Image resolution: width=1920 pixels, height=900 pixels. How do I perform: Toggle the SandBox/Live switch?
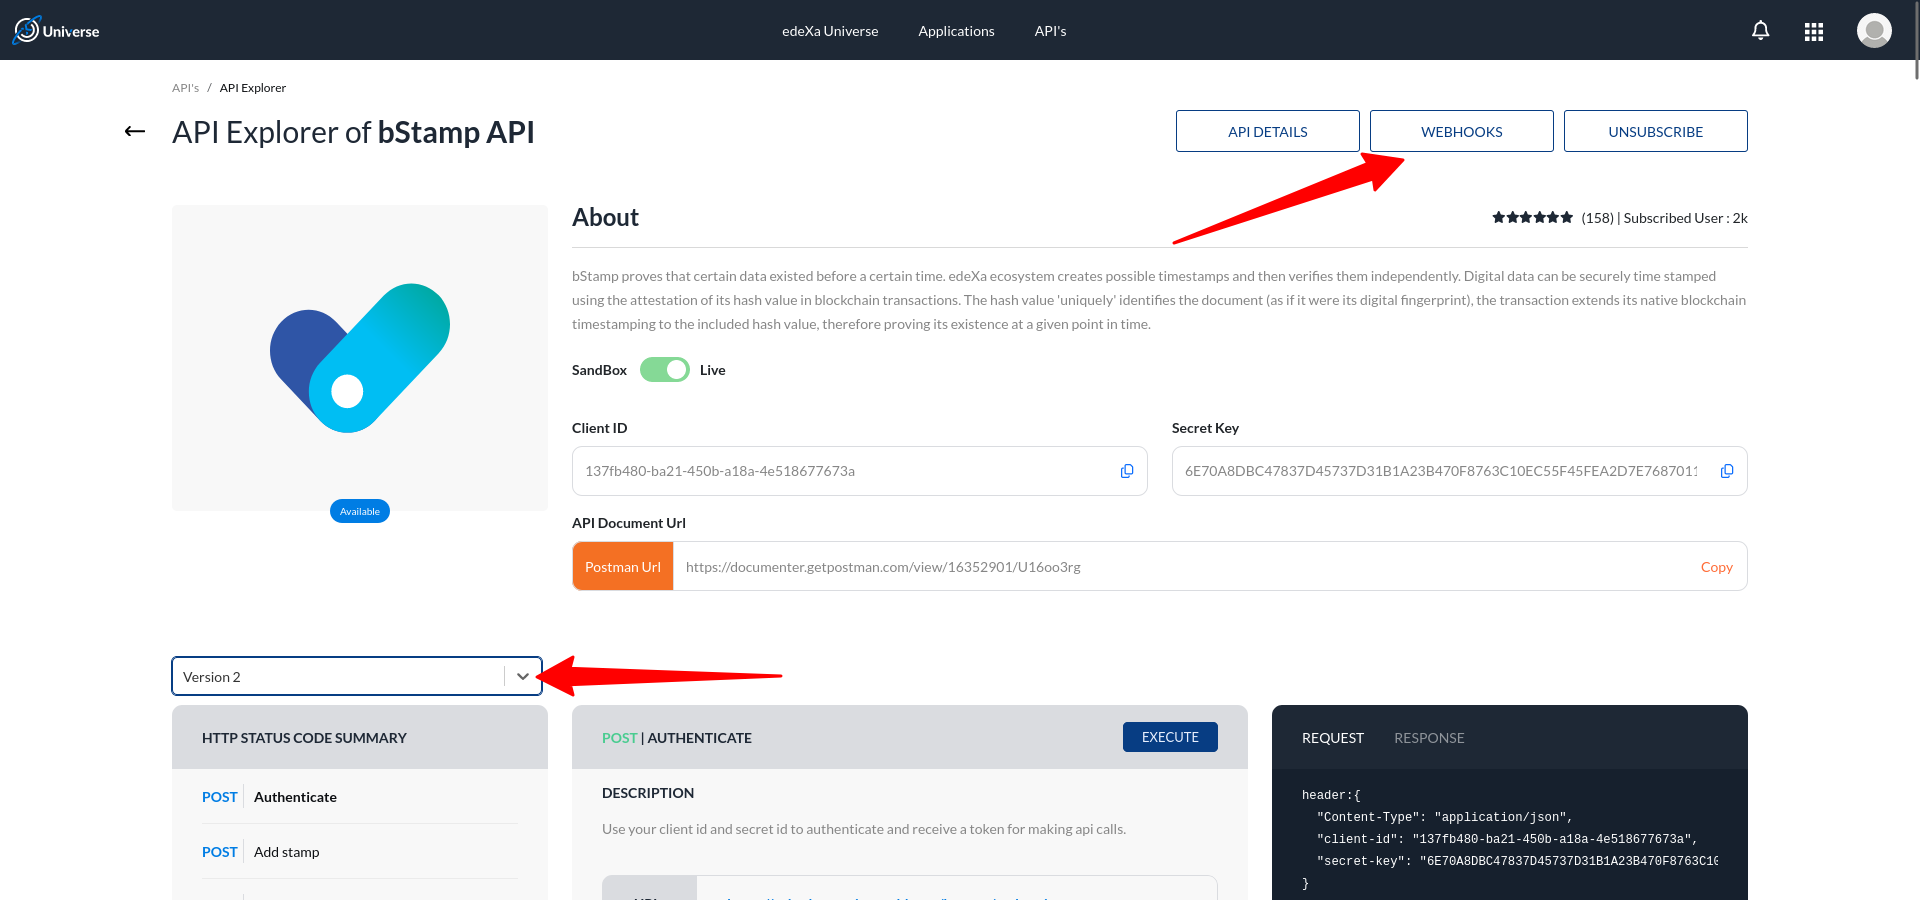[x=665, y=370]
